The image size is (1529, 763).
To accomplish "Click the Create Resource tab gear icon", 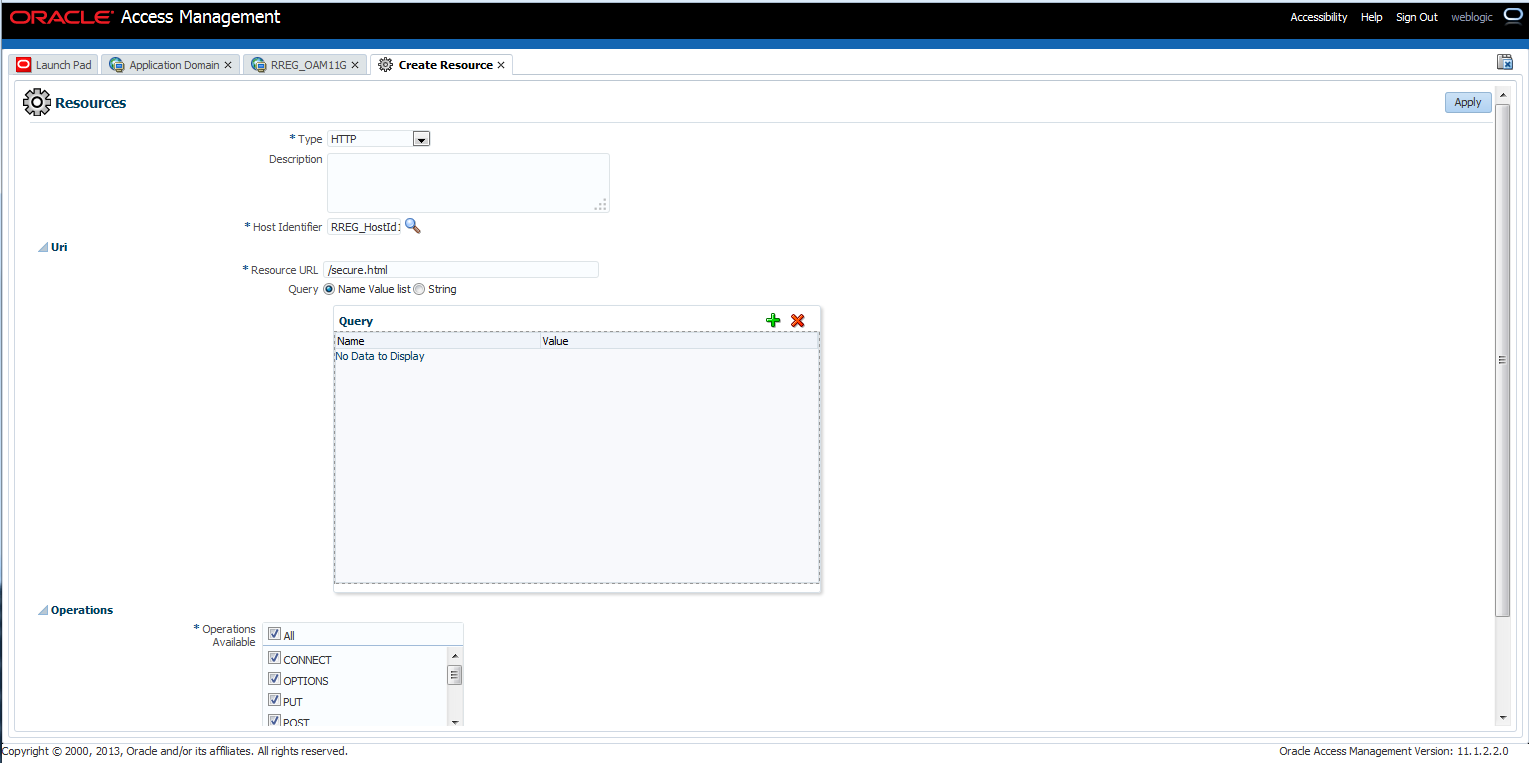I will pyautogui.click(x=385, y=65).
